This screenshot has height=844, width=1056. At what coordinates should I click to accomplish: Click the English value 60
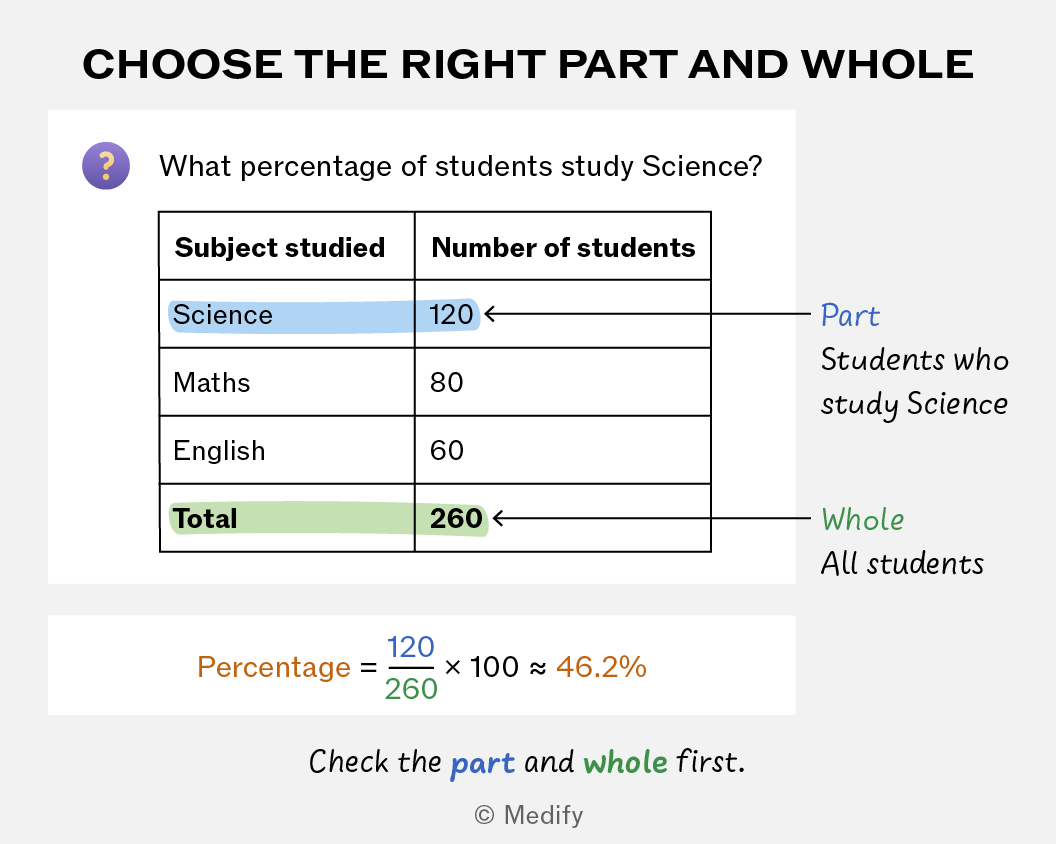[x=447, y=451]
